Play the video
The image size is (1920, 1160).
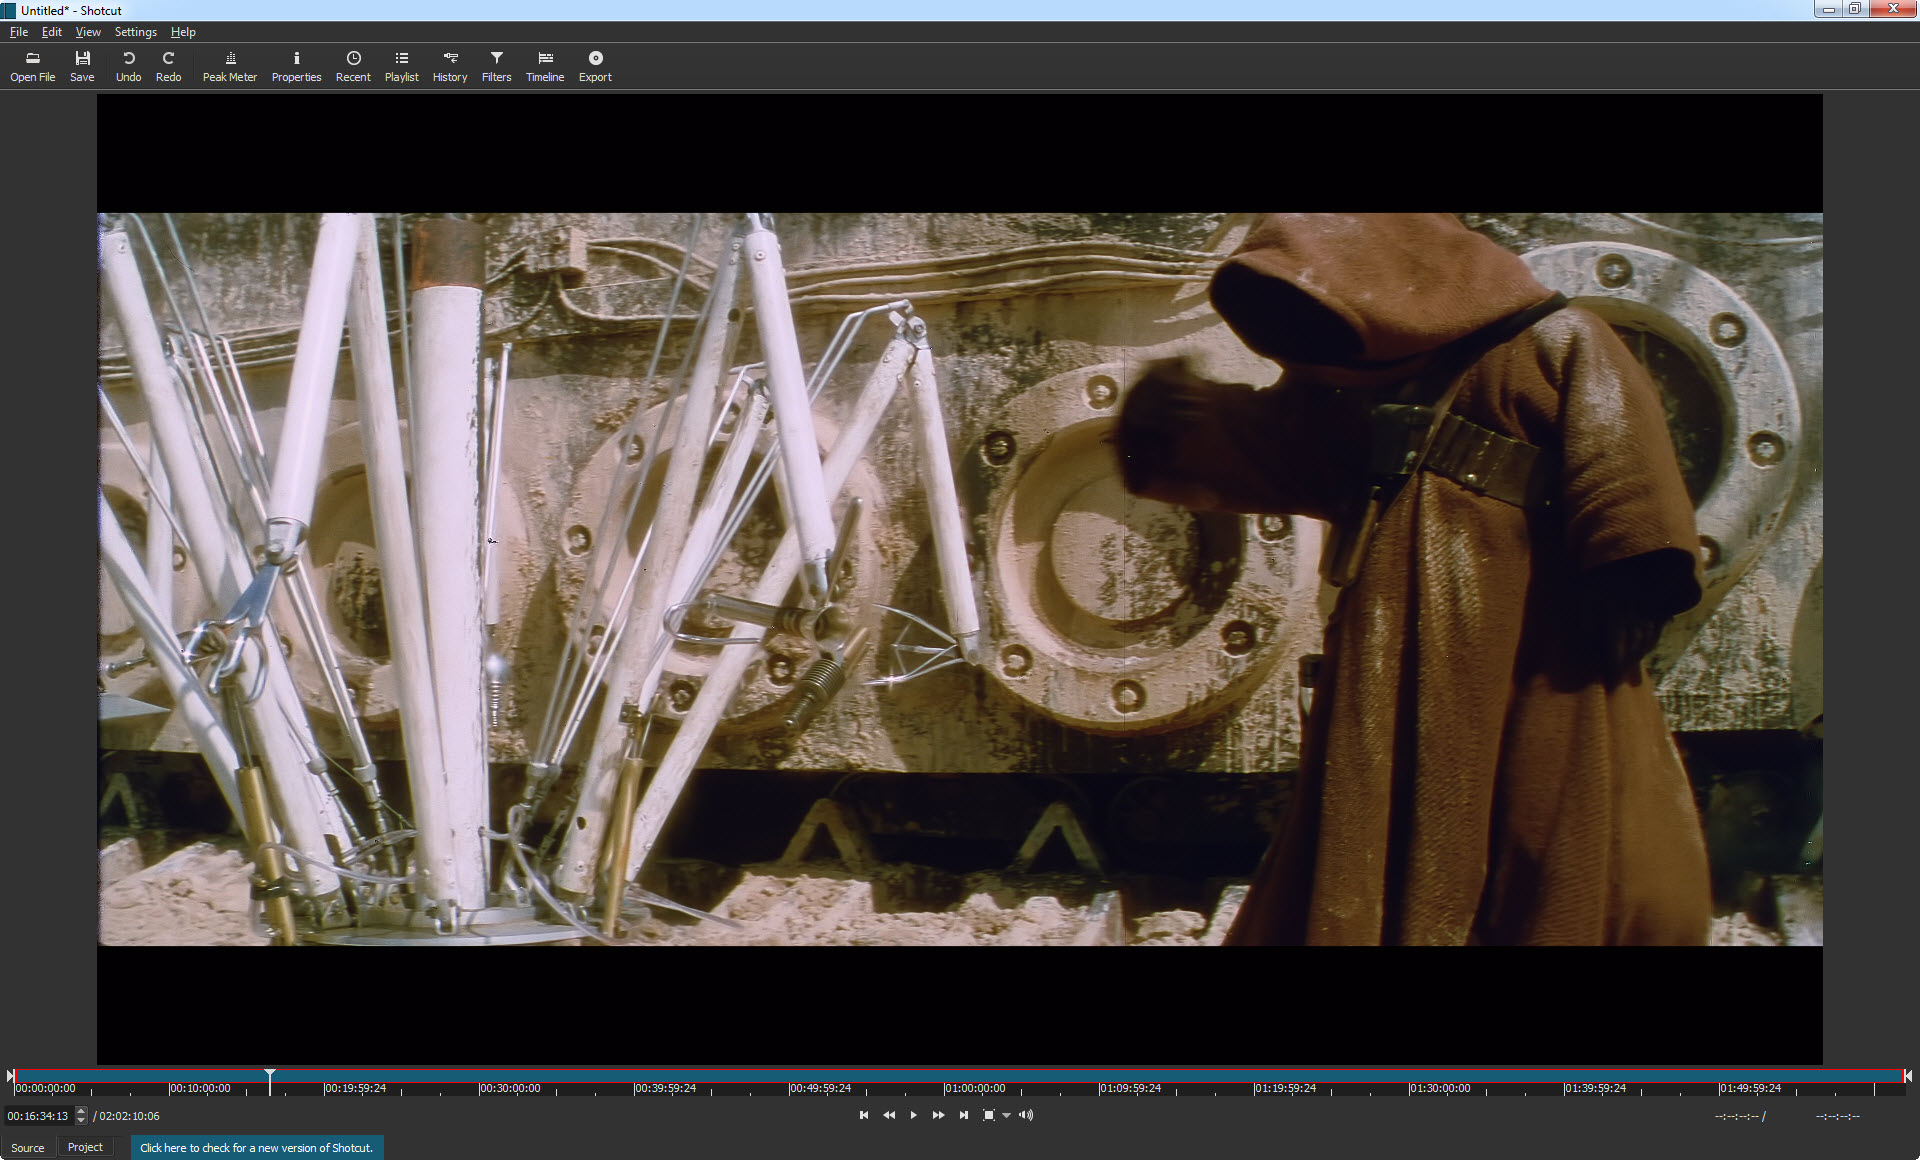pyautogui.click(x=913, y=1115)
